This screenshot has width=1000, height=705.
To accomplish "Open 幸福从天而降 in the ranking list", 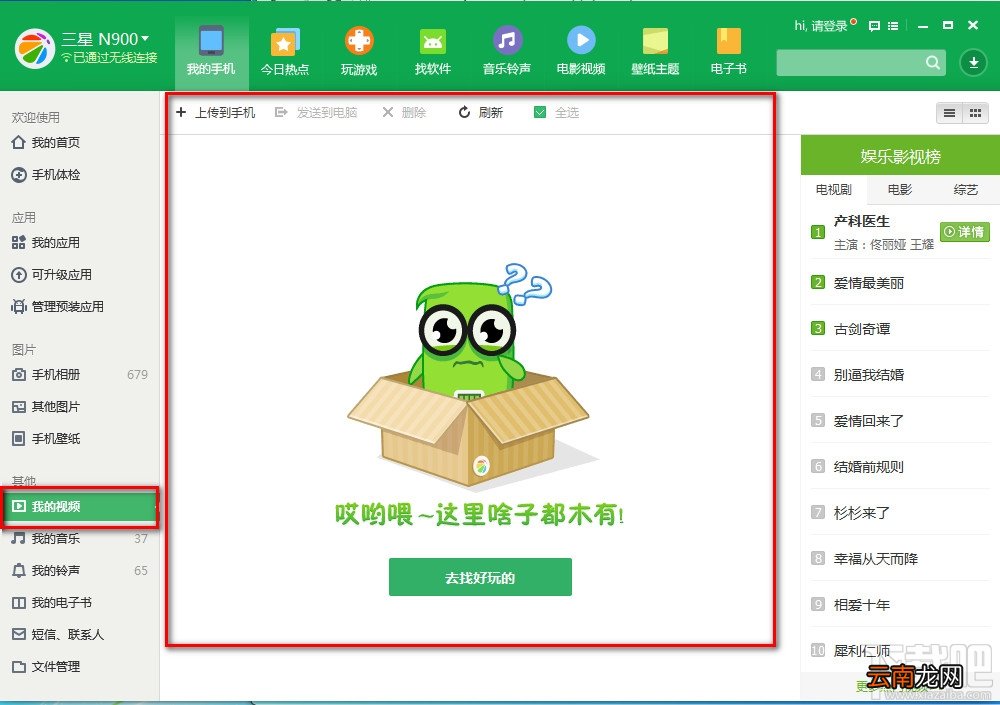I will (876, 558).
